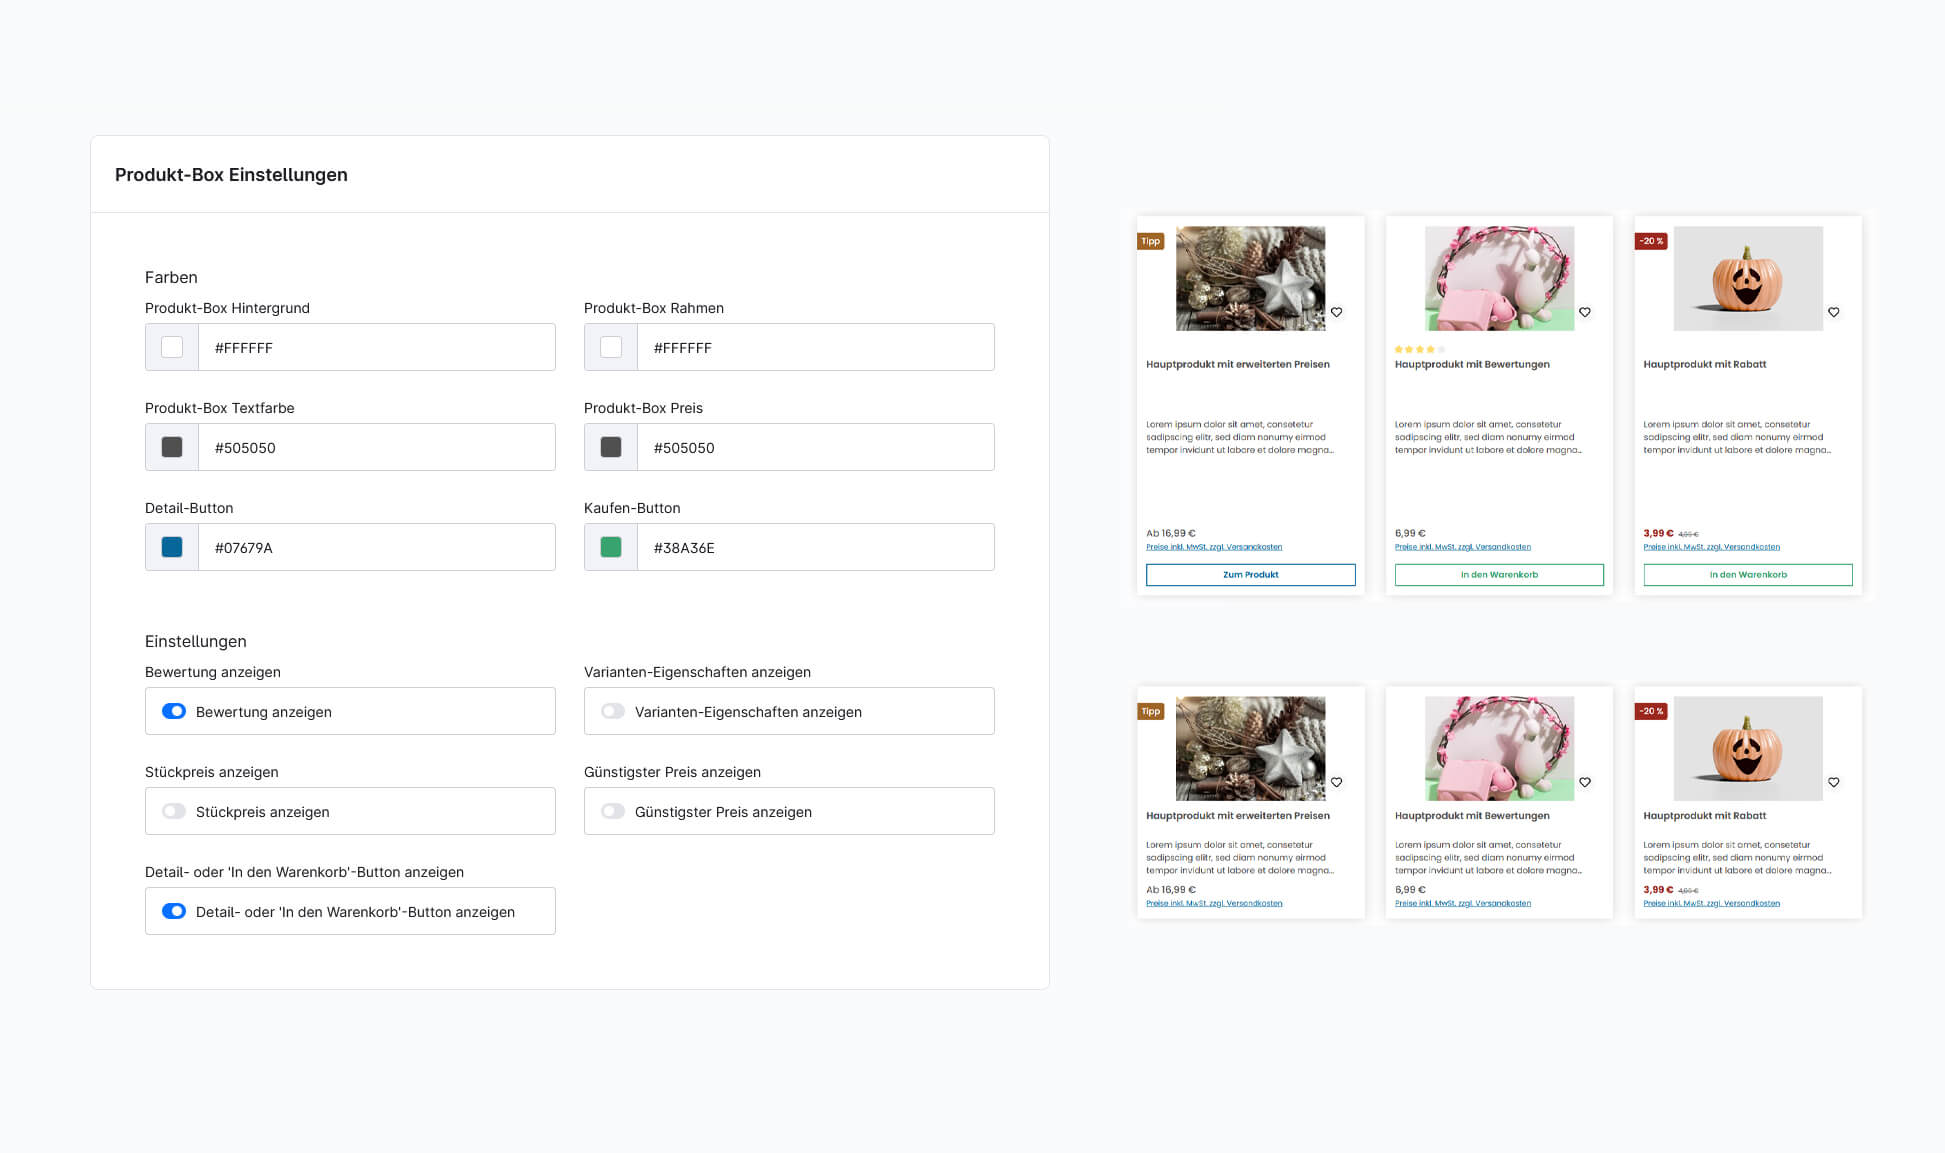1945x1153 pixels.
Task: Click the Zum Produkt button
Action: point(1250,575)
